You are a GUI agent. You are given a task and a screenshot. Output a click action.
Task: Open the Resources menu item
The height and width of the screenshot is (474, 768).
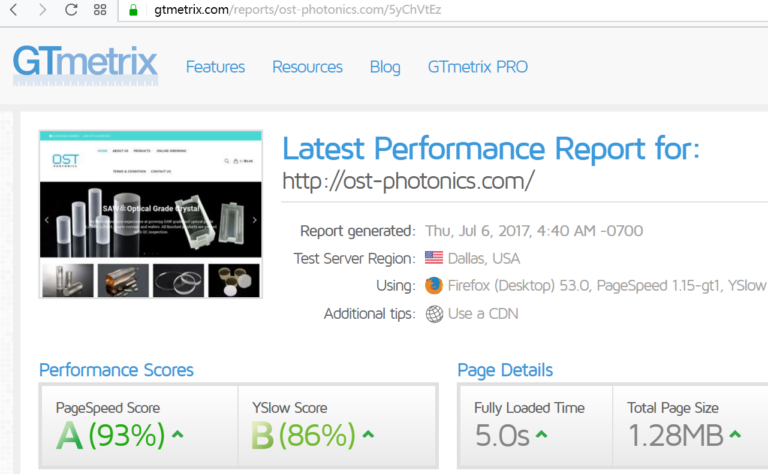coord(307,67)
